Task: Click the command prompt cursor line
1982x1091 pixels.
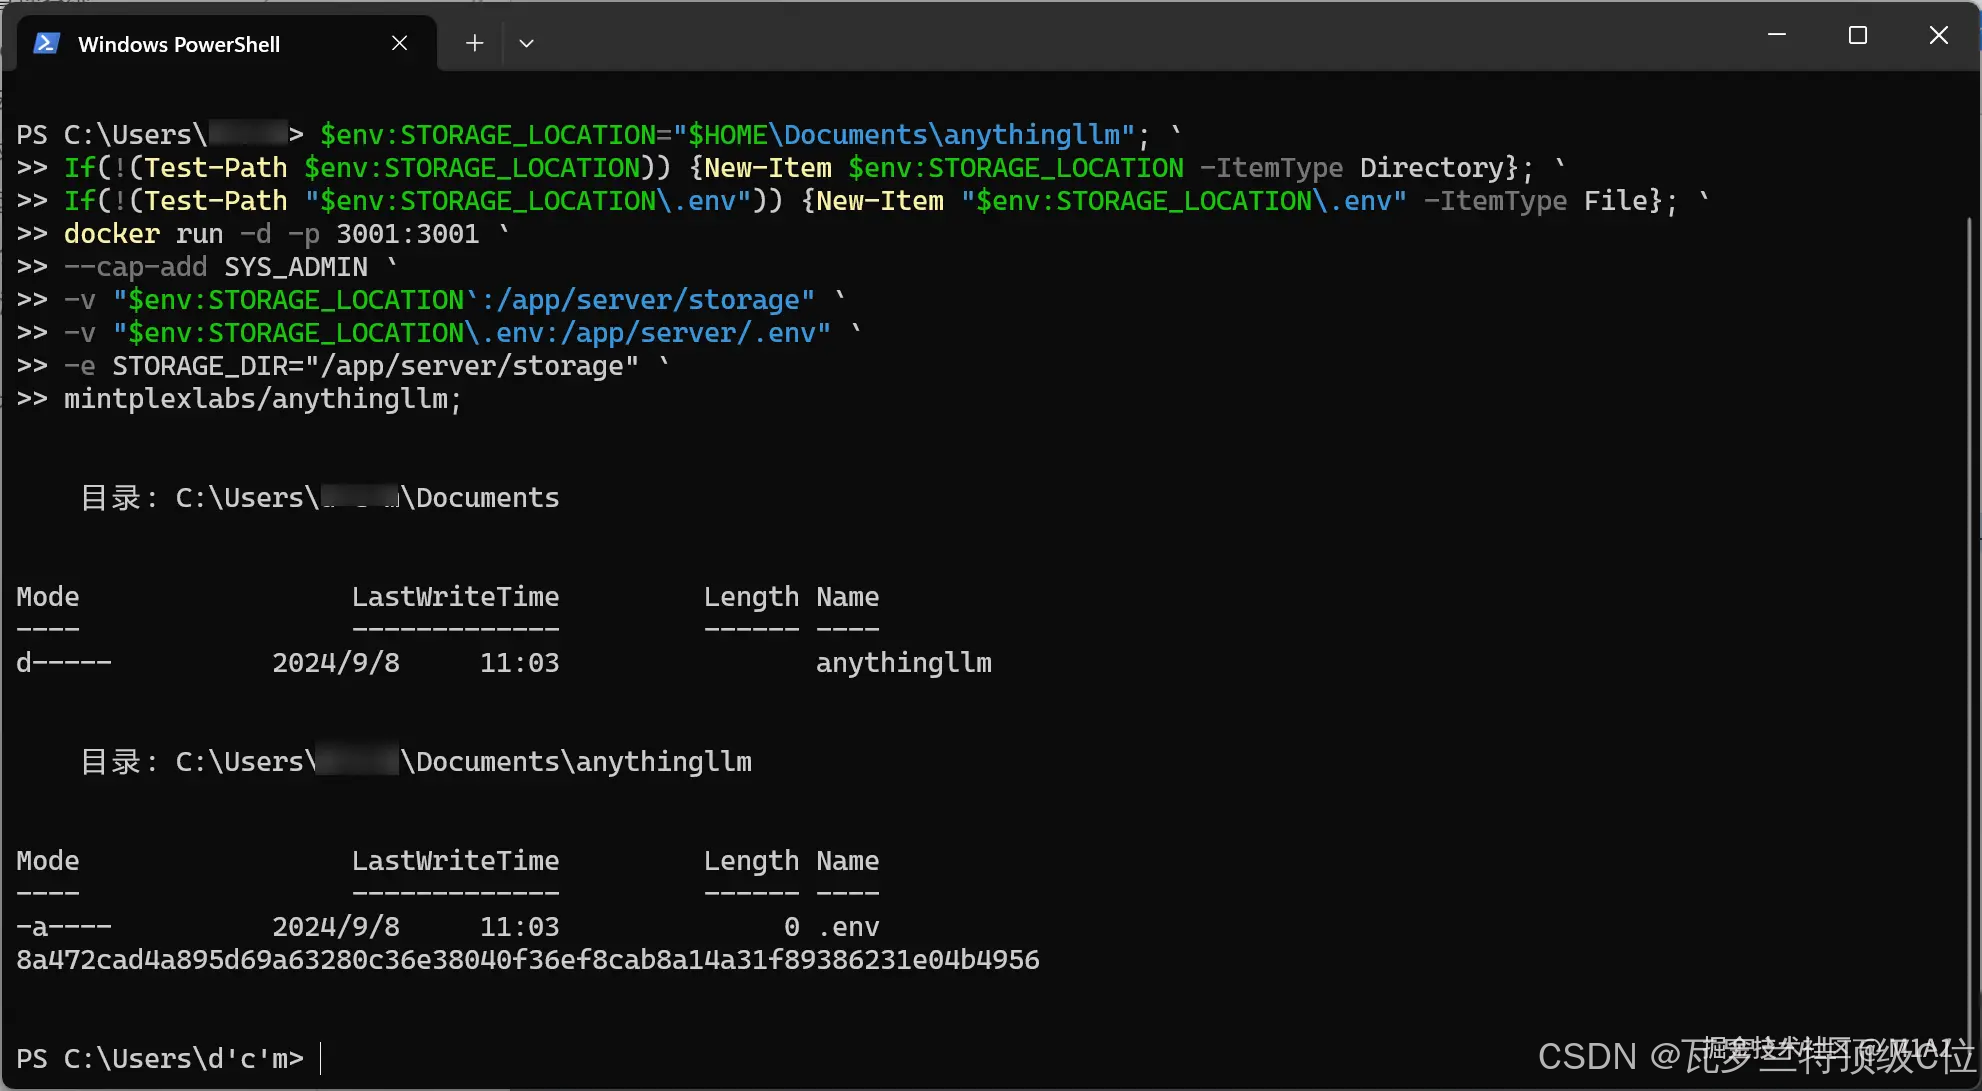Action: tap(320, 1058)
